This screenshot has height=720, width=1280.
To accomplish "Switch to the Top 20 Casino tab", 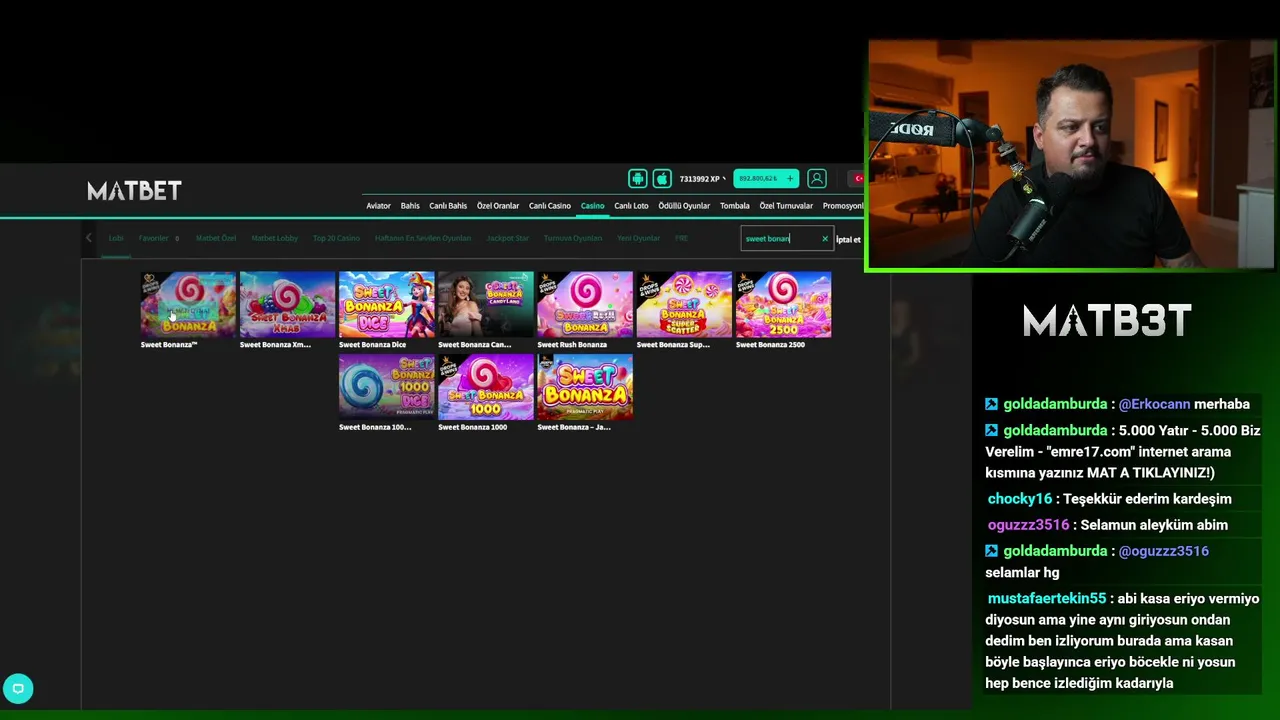I will (x=336, y=239).
